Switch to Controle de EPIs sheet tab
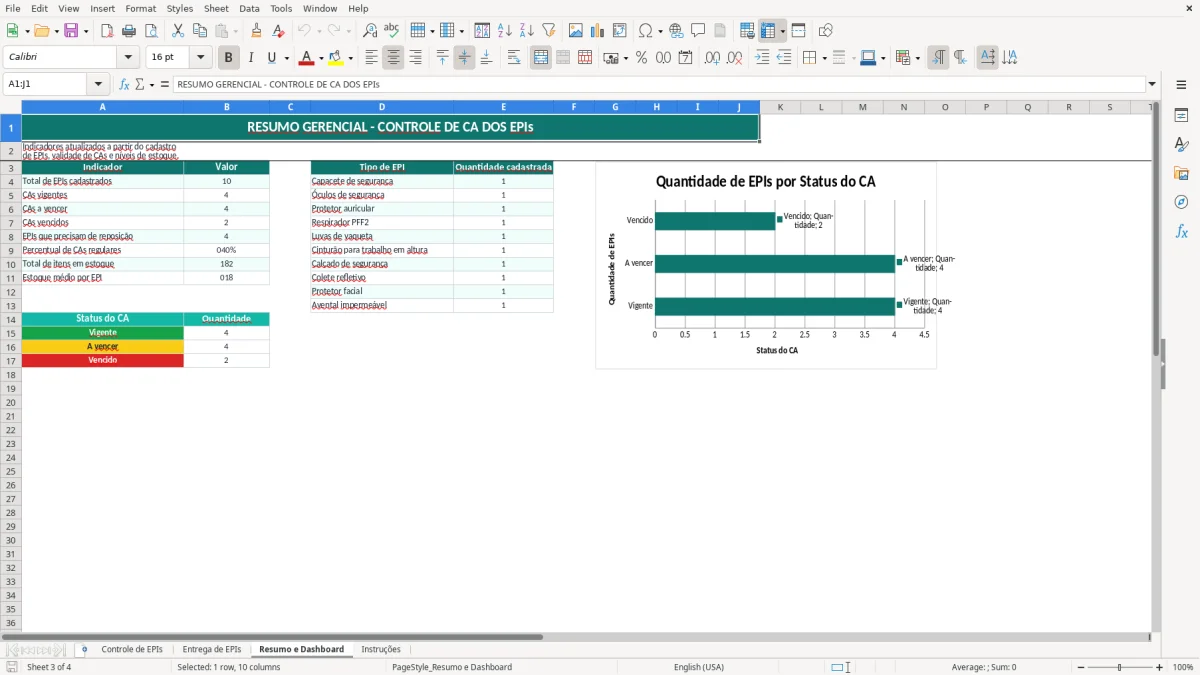Viewport: 1200px width, 675px height. (x=132, y=650)
